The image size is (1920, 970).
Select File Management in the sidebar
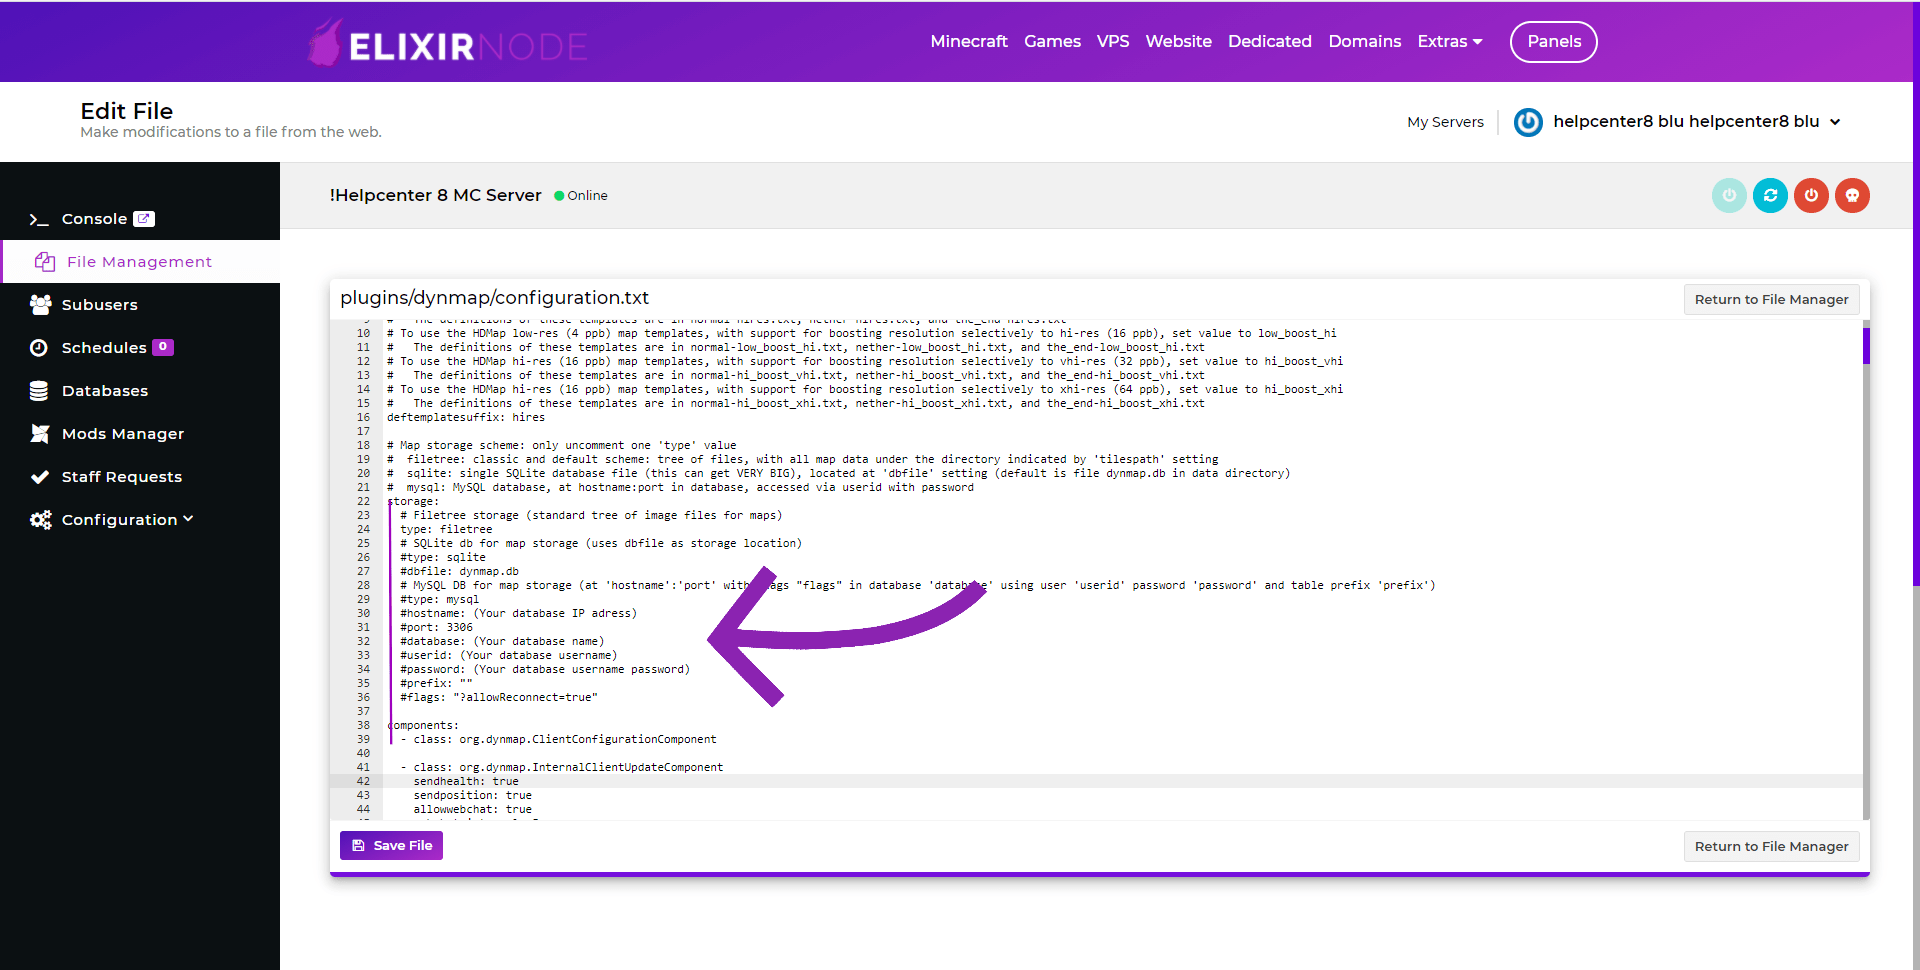pyautogui.click(x=139, y=262)
